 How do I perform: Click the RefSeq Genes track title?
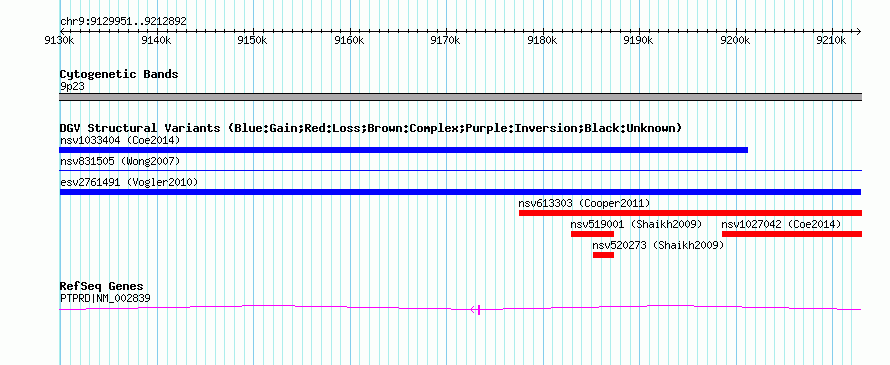[x=102, y=286]
